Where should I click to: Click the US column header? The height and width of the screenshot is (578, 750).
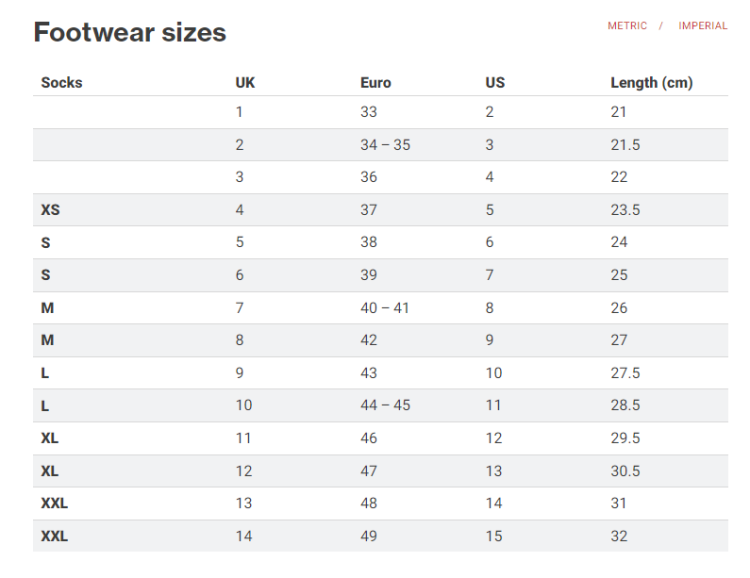(x=495, y=82)
